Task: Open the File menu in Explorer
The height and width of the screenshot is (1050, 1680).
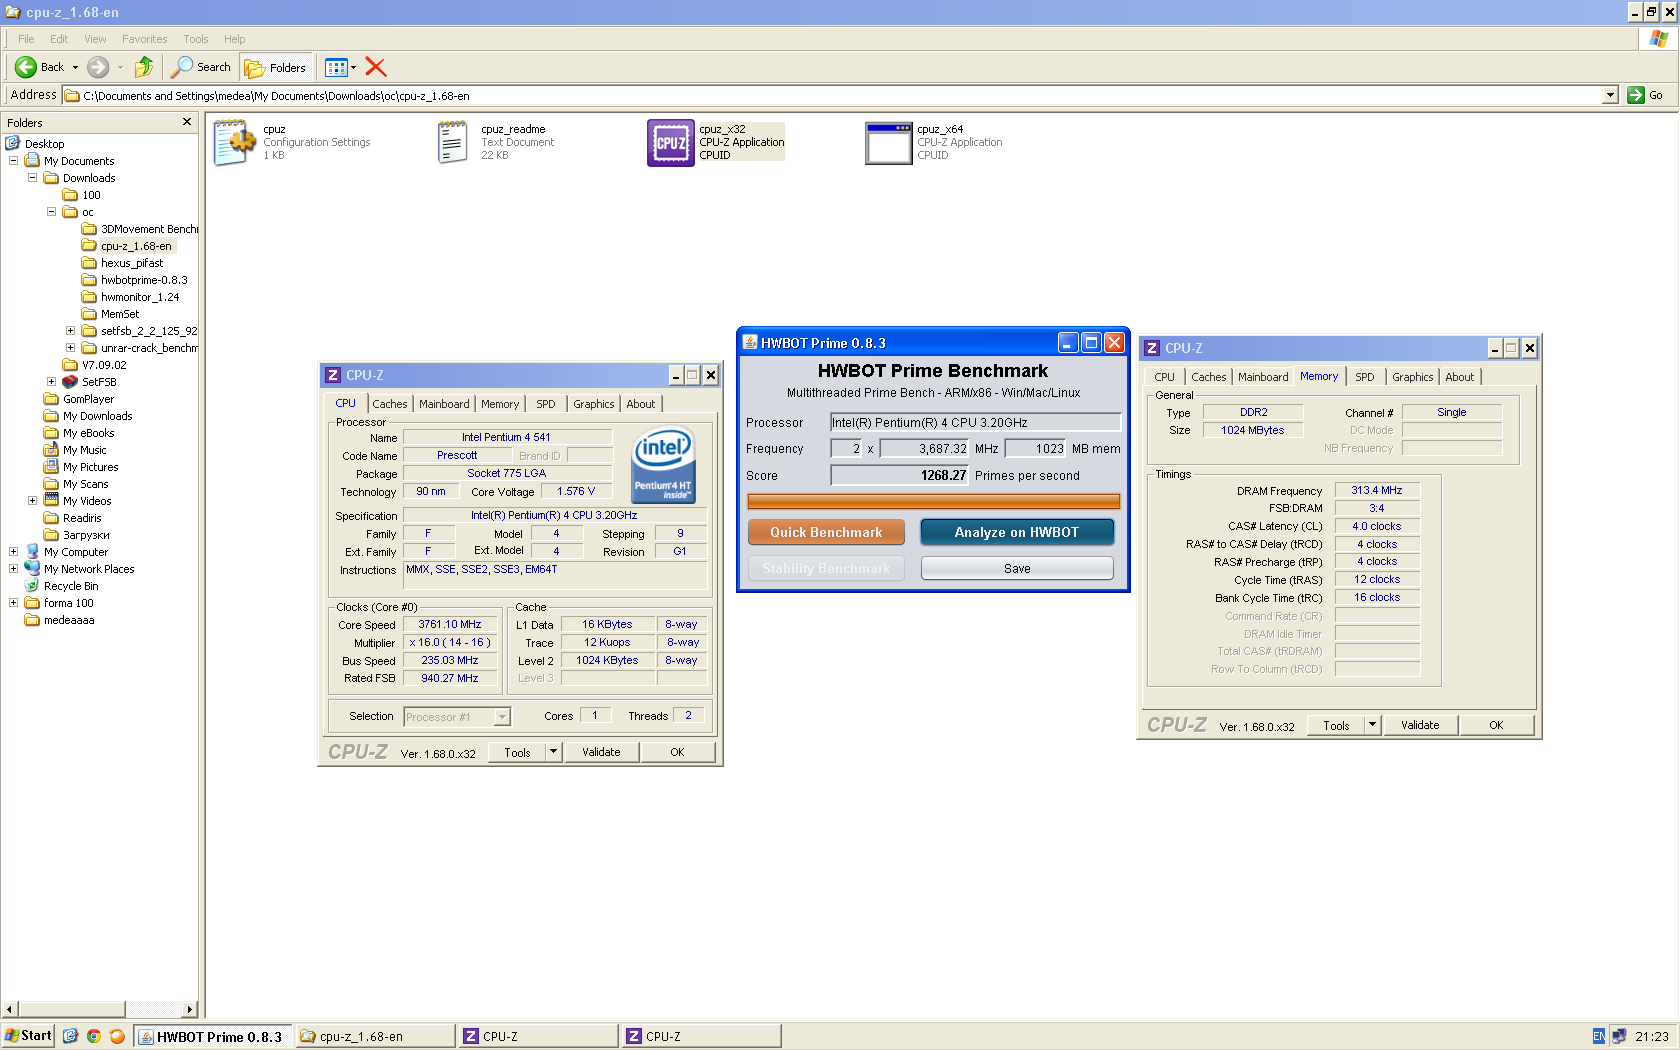Action: pyautogui.click(x=26, y=39)
